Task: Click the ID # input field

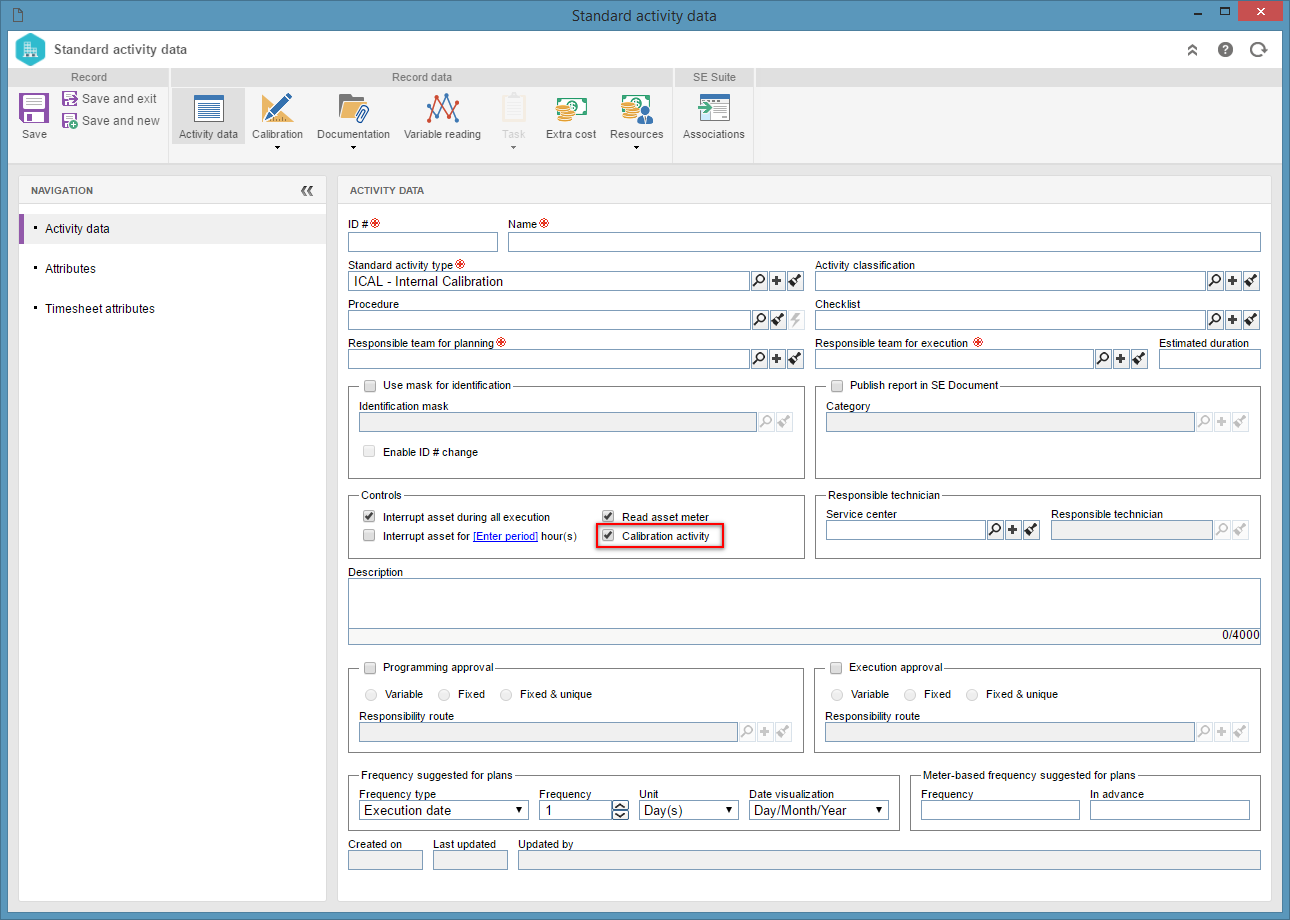Action: [x=423, y=242]
